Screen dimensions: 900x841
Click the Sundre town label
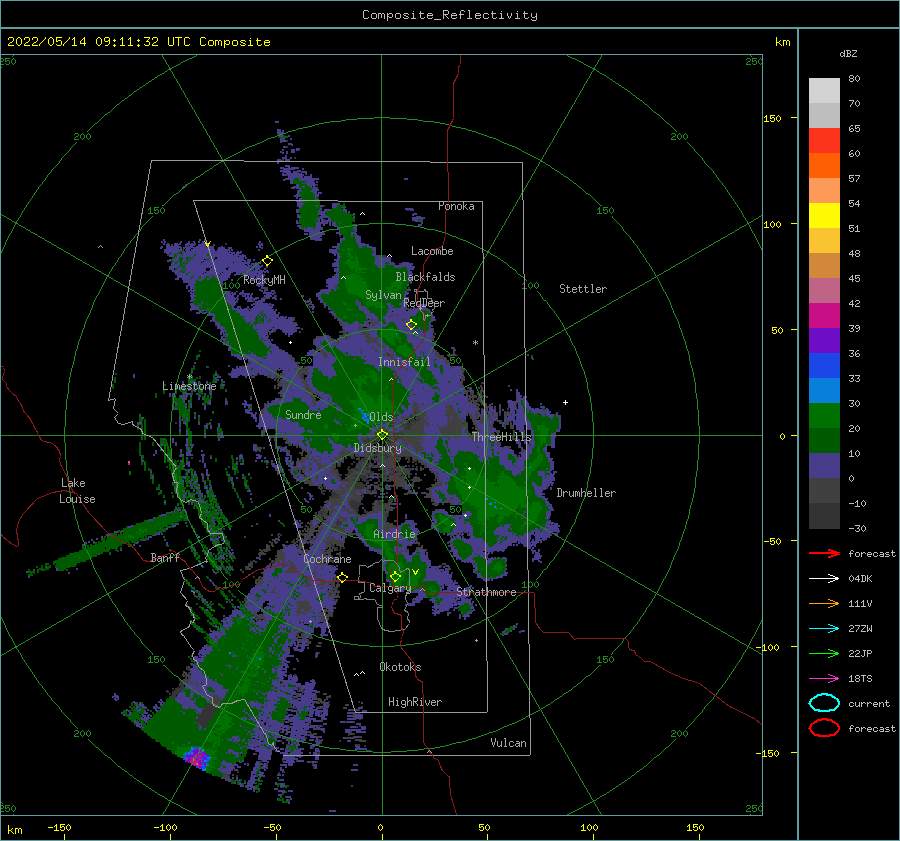(303, 414)
